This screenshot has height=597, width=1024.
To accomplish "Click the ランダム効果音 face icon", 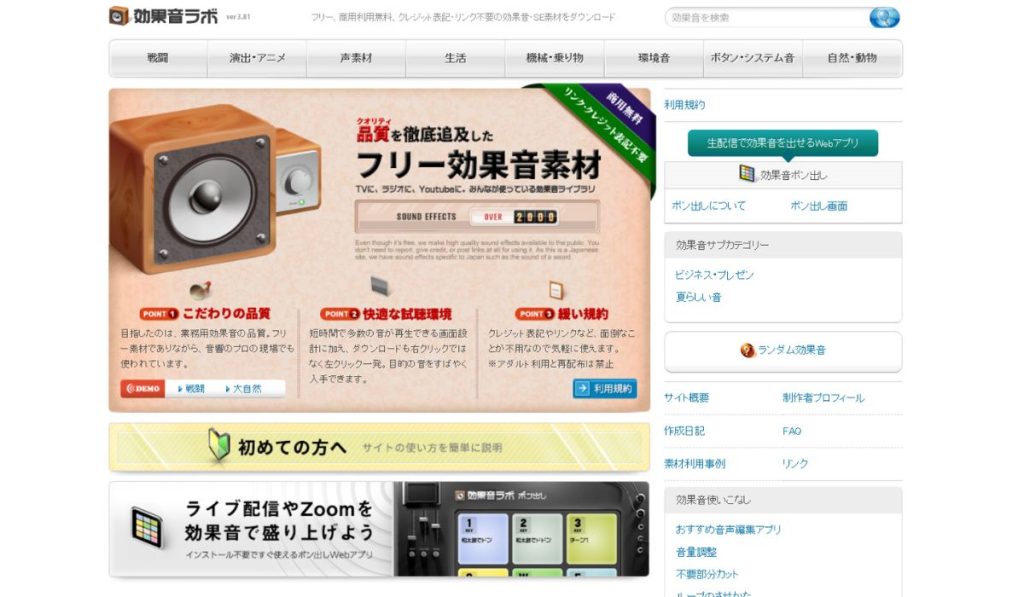I will (x=747, y=350).
